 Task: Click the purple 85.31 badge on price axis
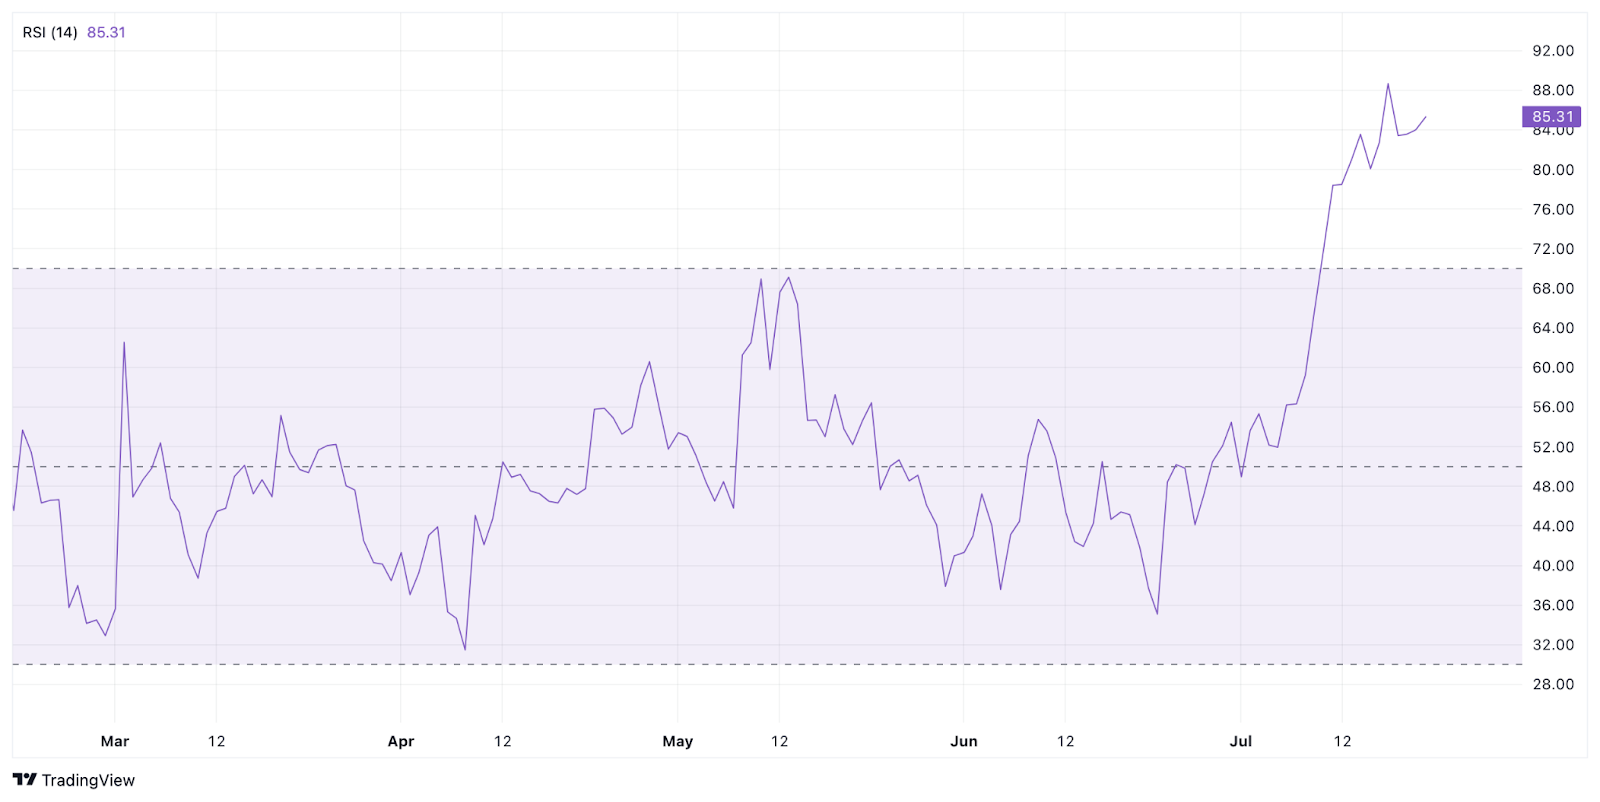(x=1551, y=117)
